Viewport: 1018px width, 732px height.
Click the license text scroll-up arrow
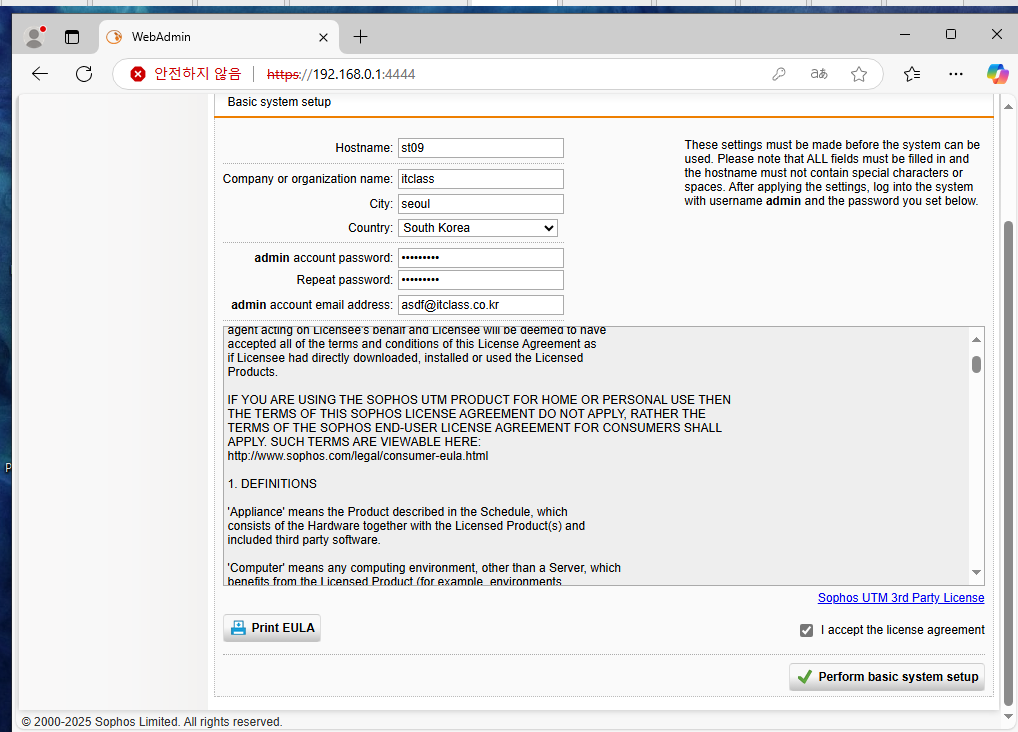(x=976, y=340)
